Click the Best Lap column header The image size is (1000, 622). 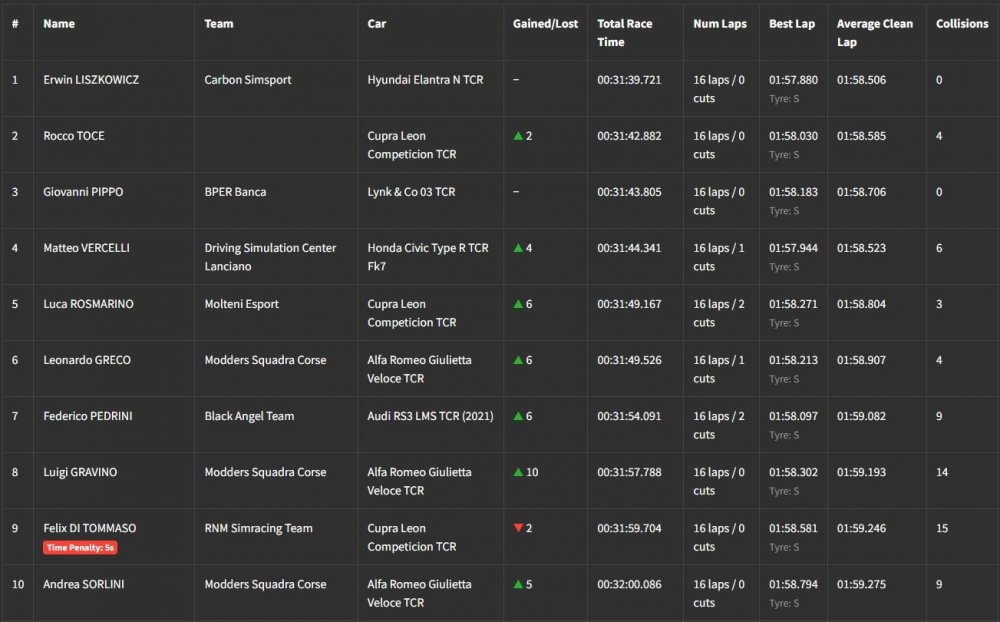(791, 24)
